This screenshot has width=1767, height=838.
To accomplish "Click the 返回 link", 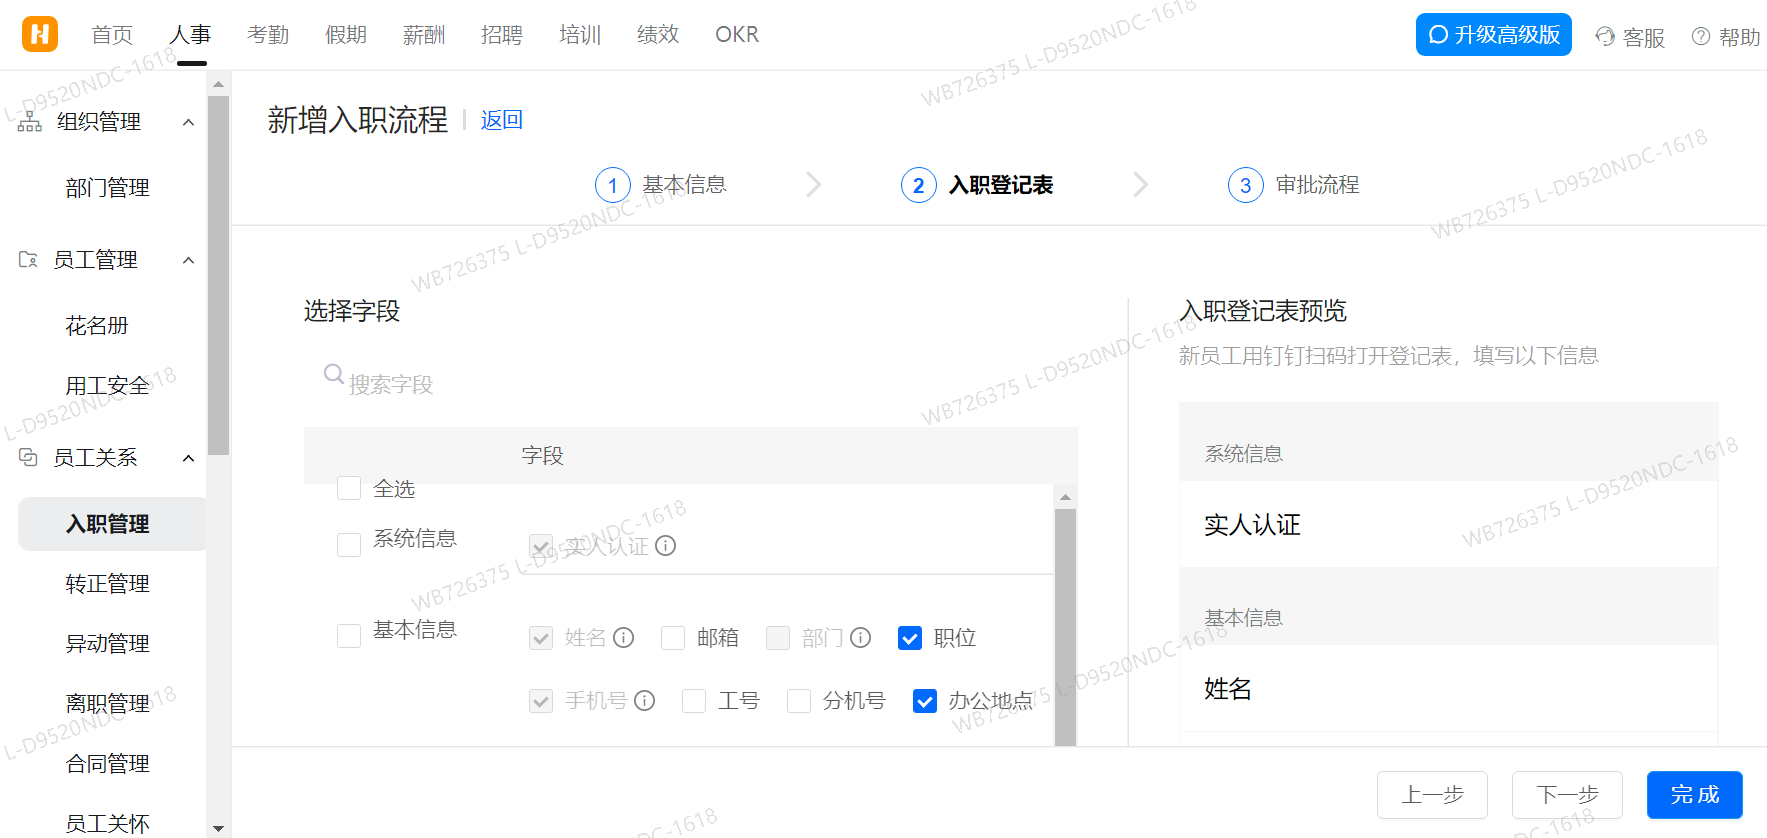I will pyautogui.click(x=501, y=120).
